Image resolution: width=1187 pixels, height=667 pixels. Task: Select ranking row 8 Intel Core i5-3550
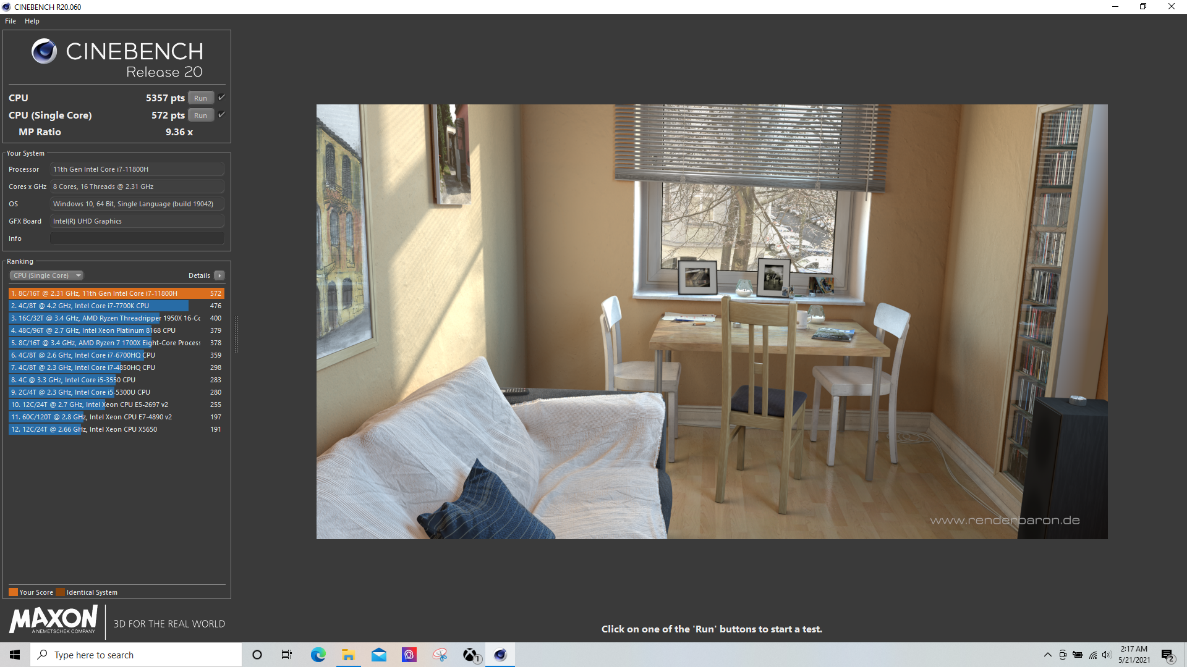click(117, 380)
